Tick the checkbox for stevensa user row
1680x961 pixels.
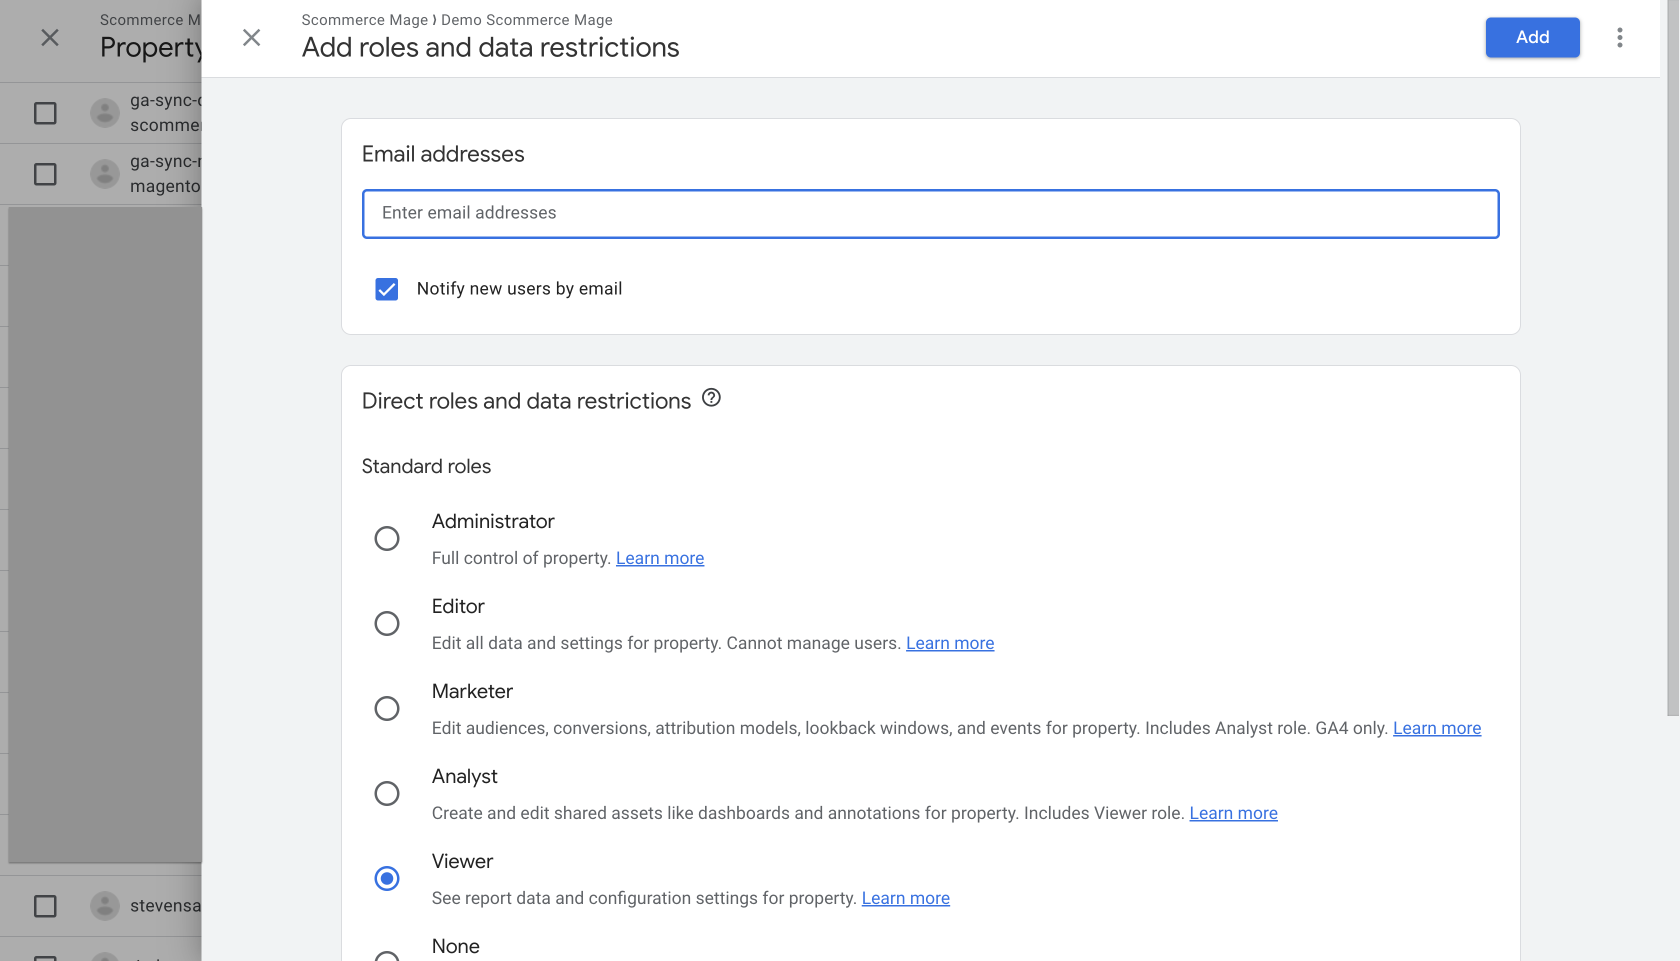[x=45, y=906]
